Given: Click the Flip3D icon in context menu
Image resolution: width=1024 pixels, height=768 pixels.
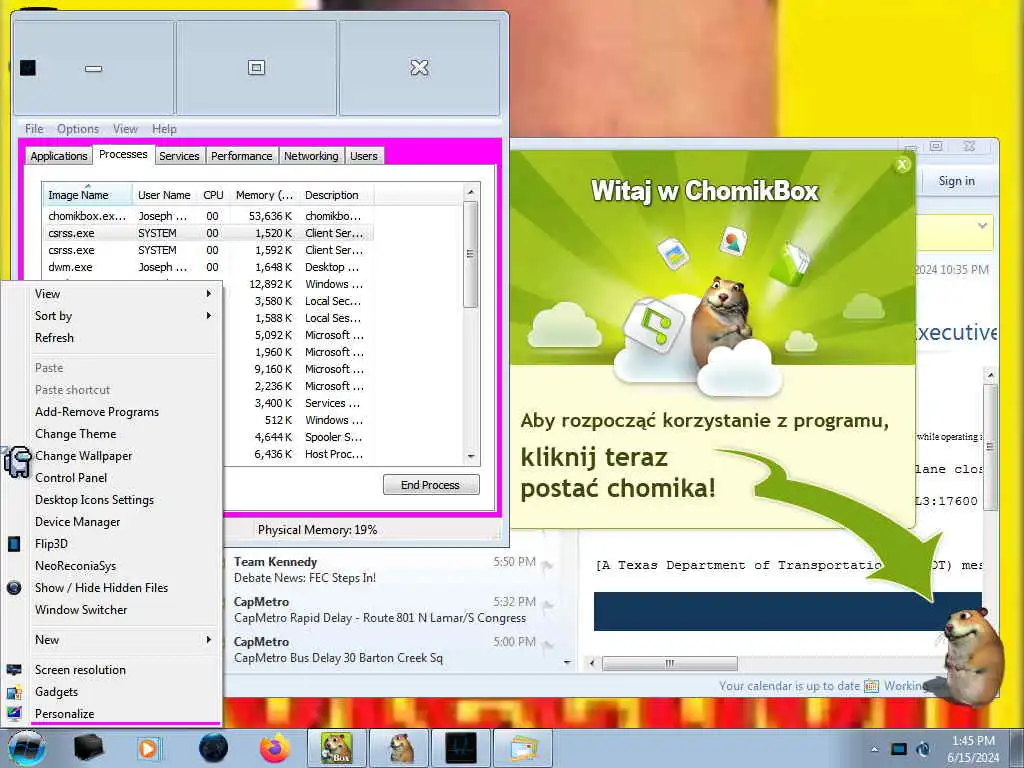Looking at the screenshot, I should (x=14, y=543).
